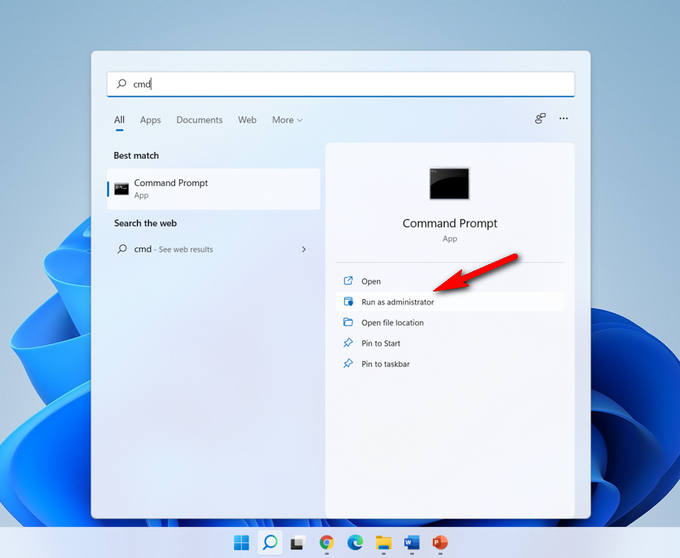680x558 pixels.
Task: Open File Explorer from the taskbar
Action: pos(383,542)
